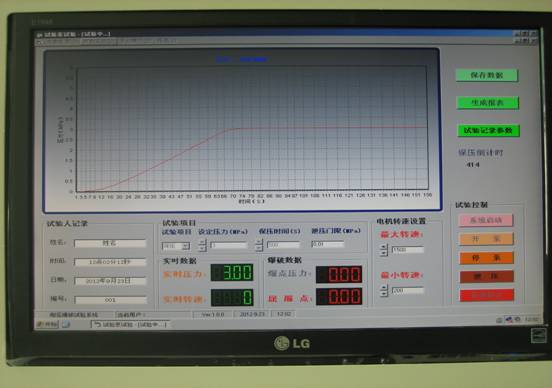Click the pink 系统启动 button
The image size is (552, 388).
coord(486,220)
